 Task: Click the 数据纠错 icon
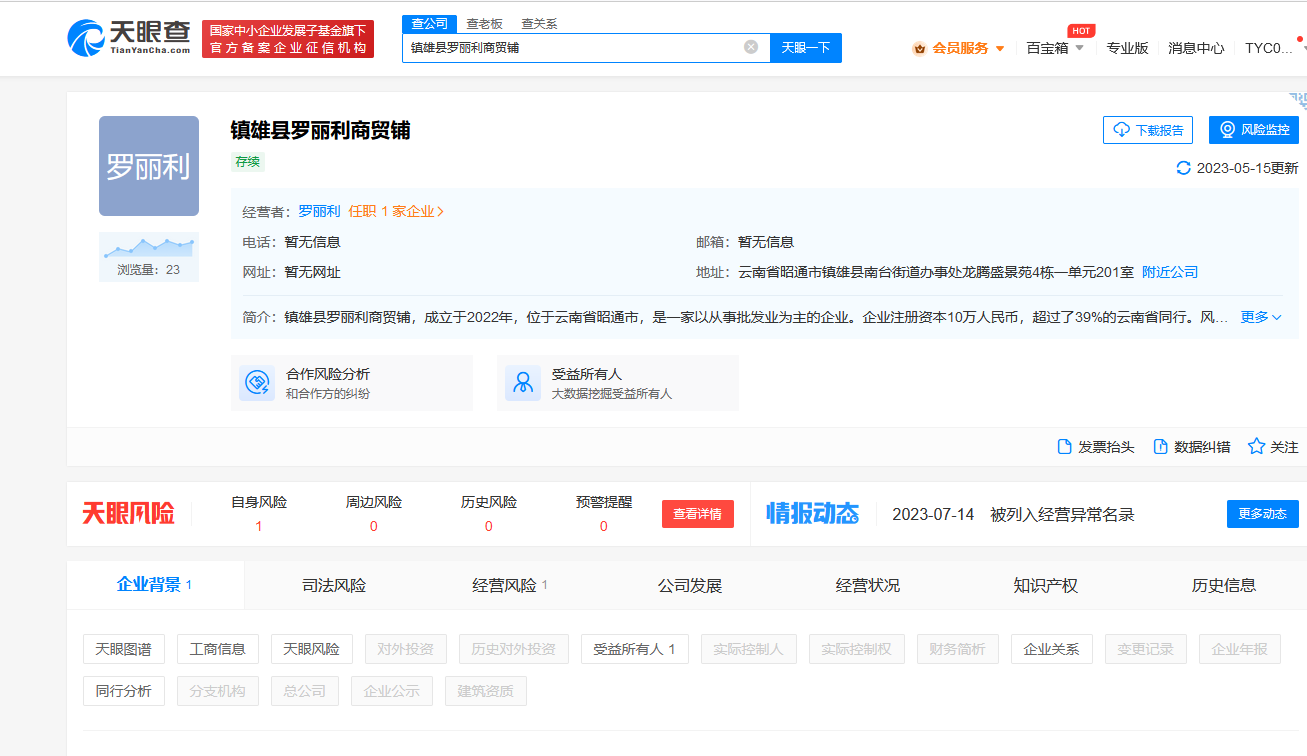[1161, 447]
